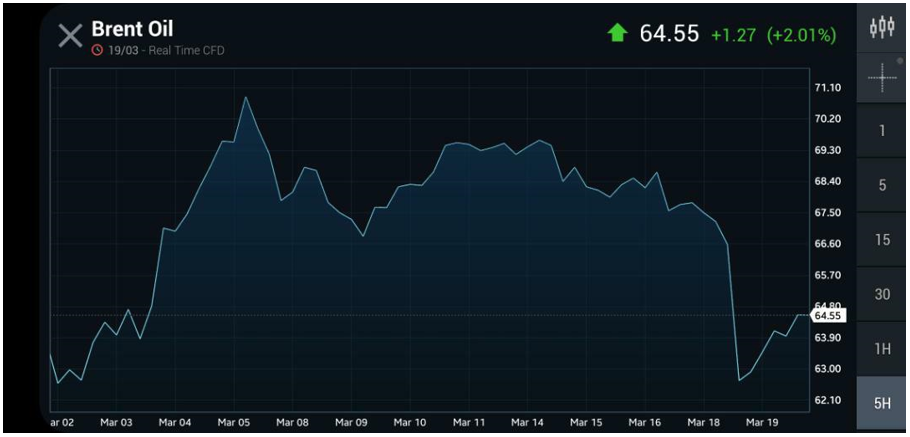
Task: Click the (+2.01%) percentage change
Action: click(x=801, y=35)
